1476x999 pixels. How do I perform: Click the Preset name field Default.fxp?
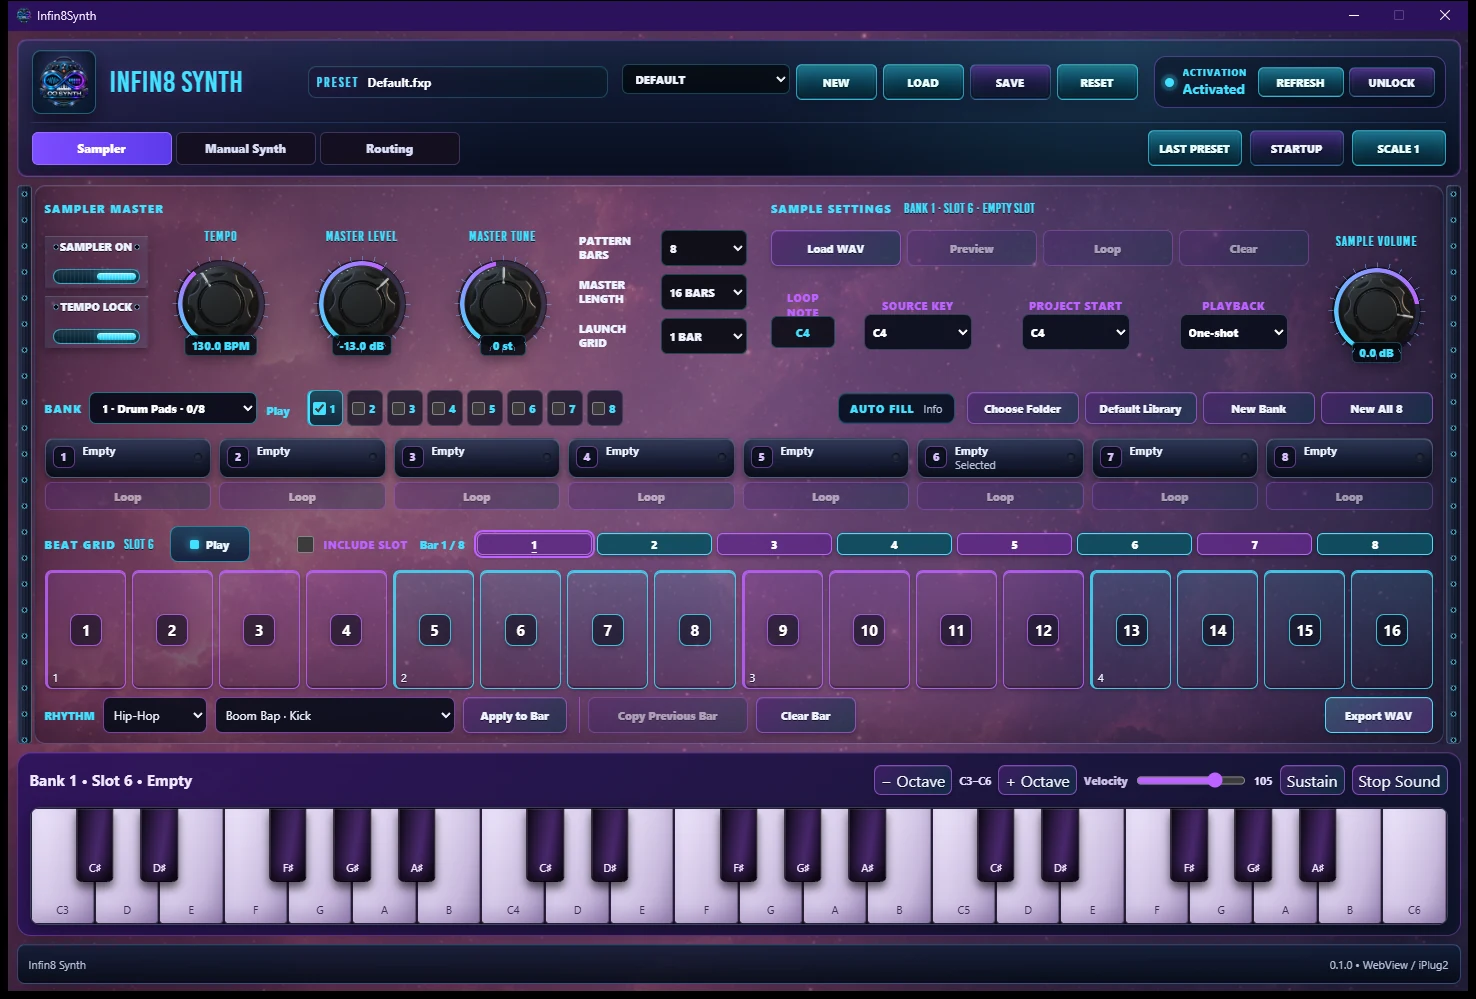coord(458,82)
